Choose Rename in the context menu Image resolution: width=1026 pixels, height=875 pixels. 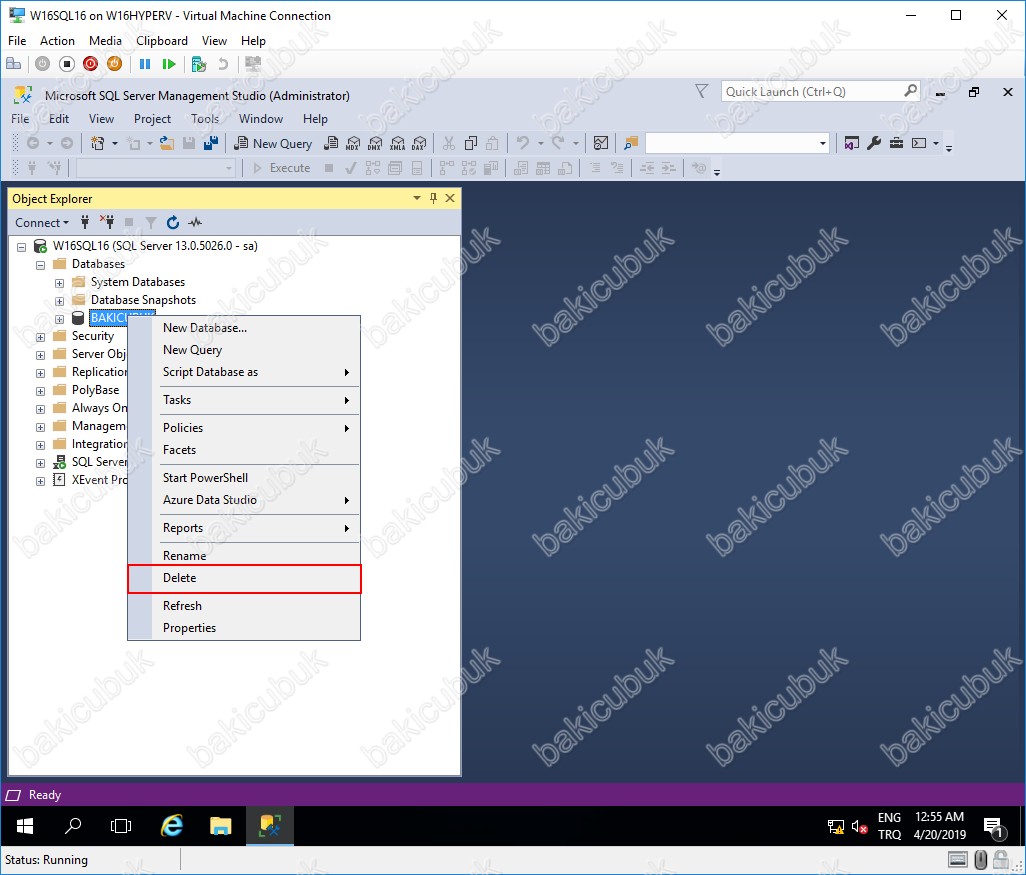pos(244,556)
